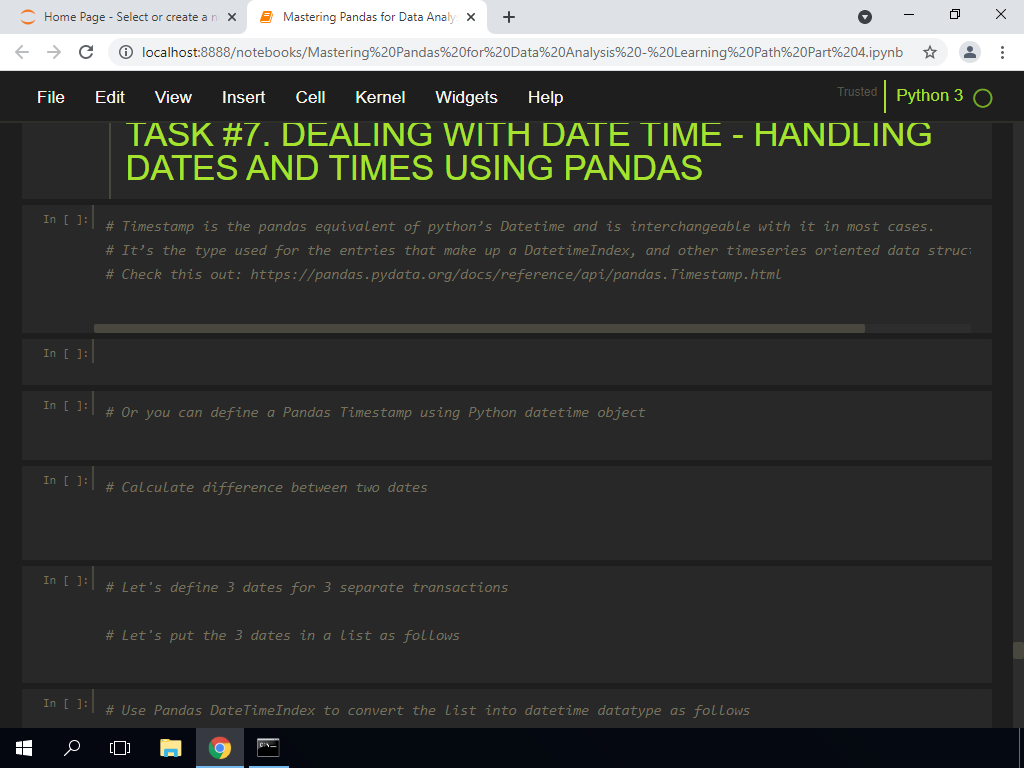Open Task View on taskbar
This screenshot has width=1024, height=768.
(x=120, y=748)
